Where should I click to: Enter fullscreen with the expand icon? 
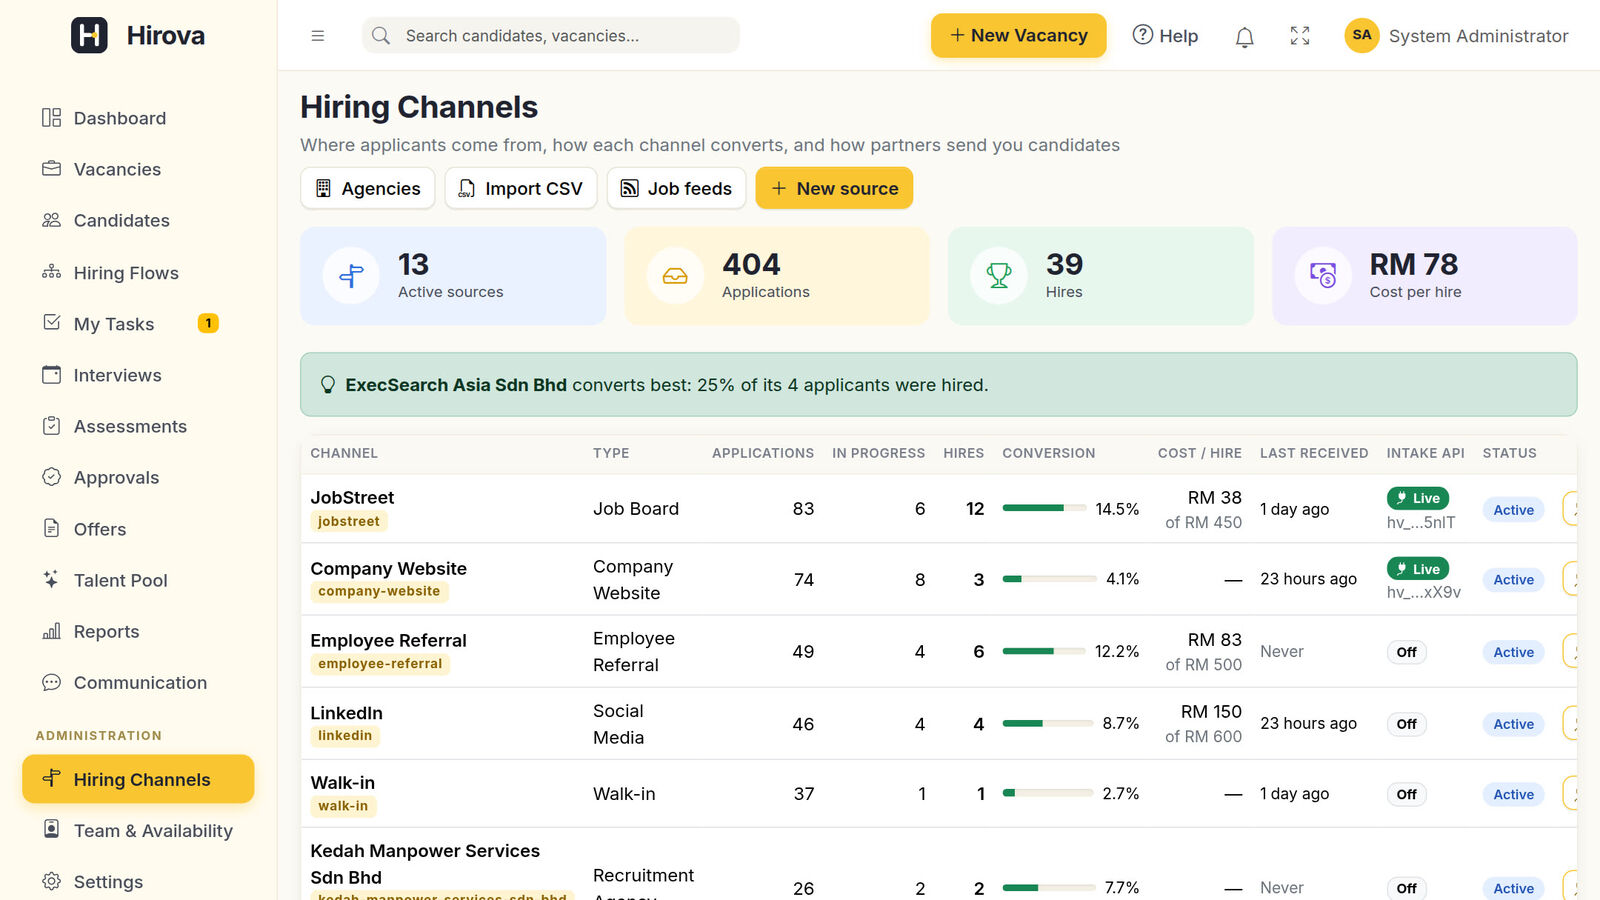point(1300,36)
